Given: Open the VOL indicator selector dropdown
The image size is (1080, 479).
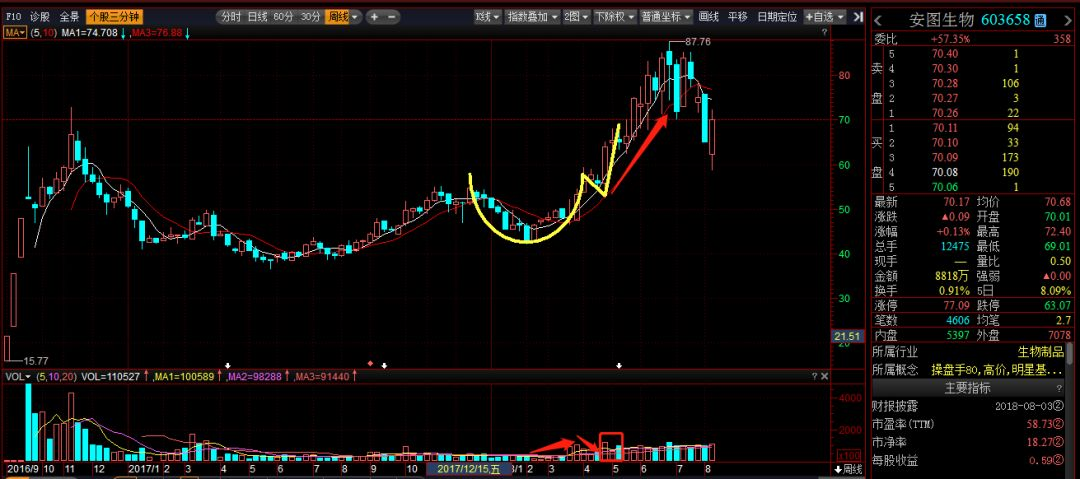Looking at the screenshot, I should [18, 376].
